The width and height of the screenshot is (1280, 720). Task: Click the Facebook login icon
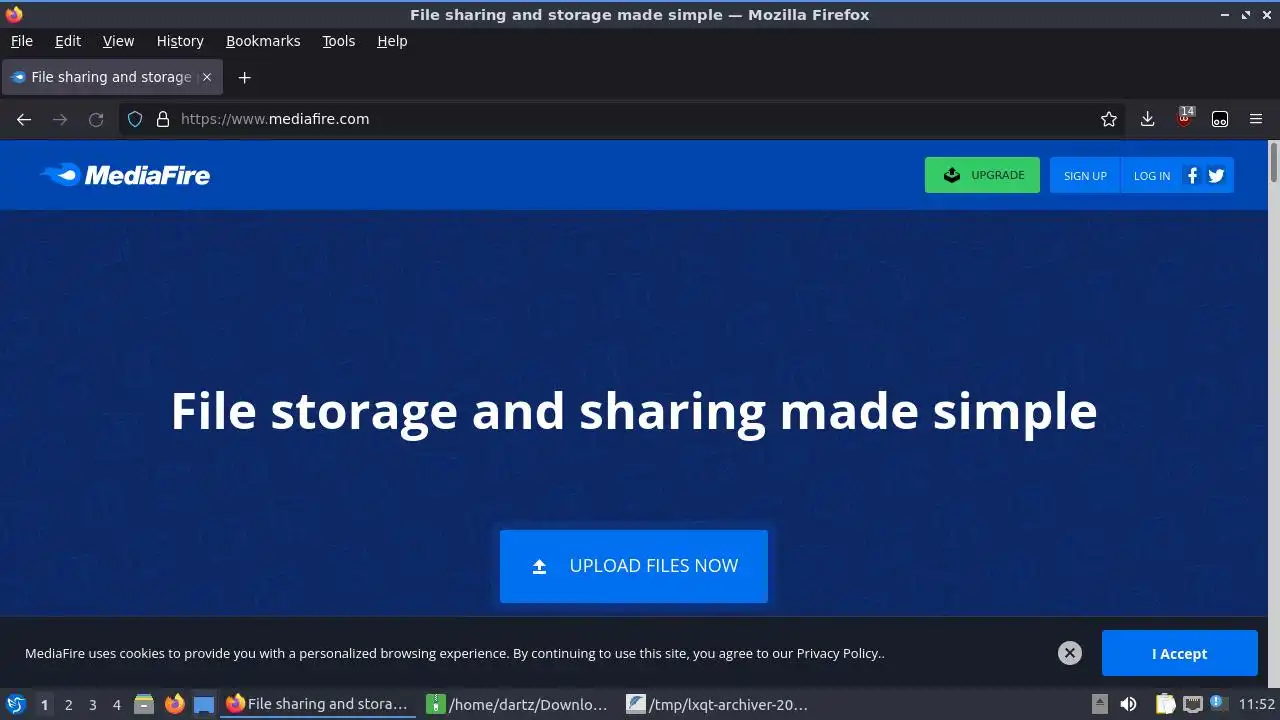pos(1192,175)
